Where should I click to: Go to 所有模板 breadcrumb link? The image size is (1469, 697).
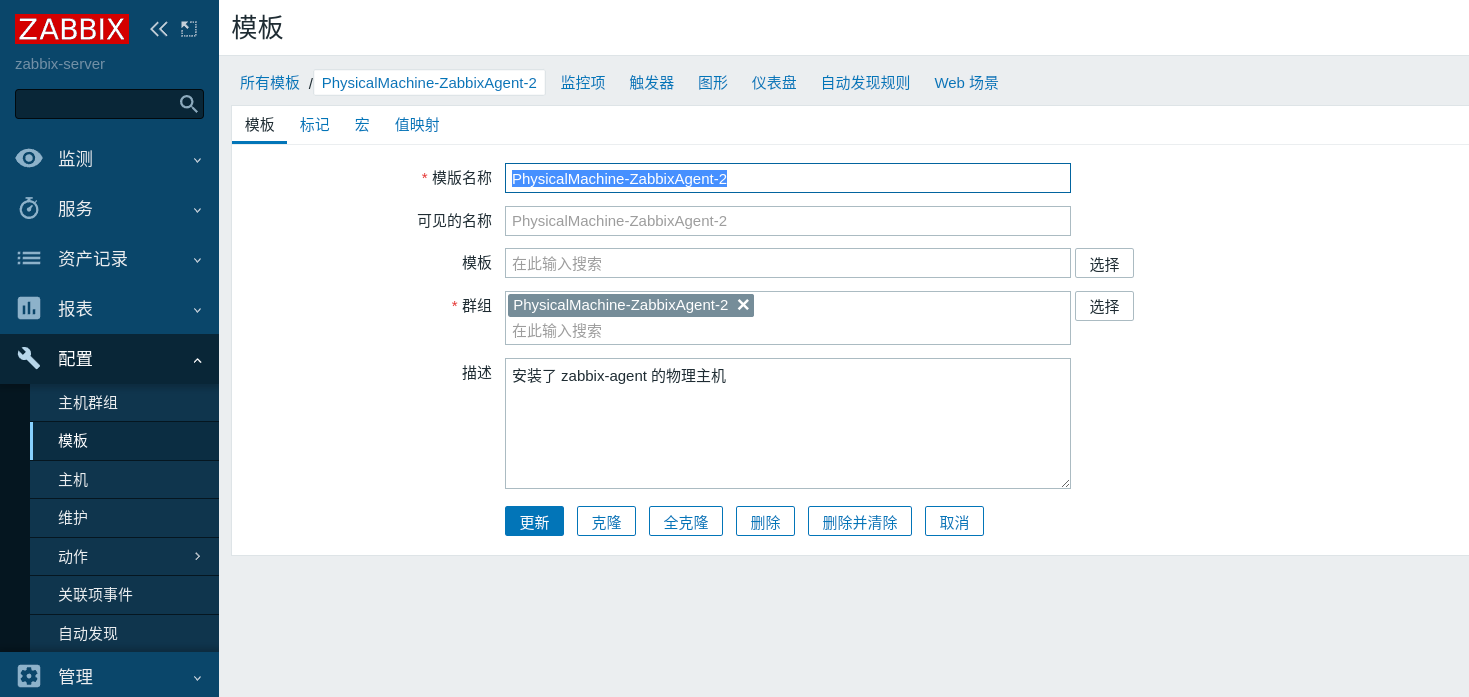point(270,83)
